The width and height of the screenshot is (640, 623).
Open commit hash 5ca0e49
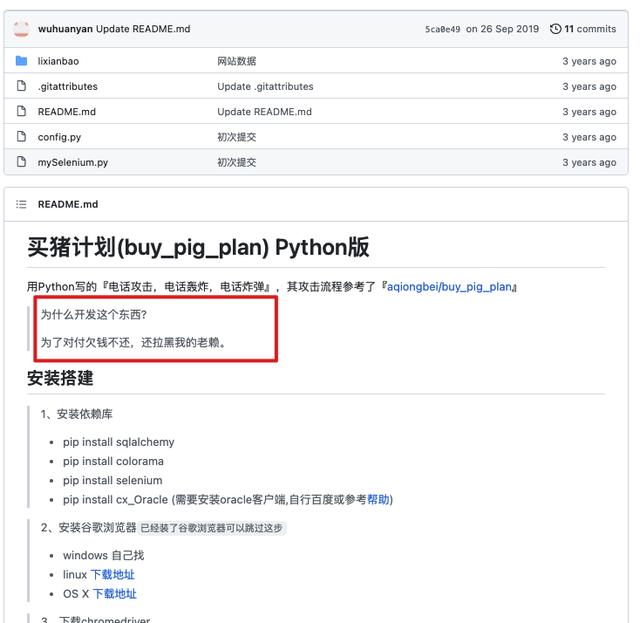pyautogui.click(x=442, y=29)
